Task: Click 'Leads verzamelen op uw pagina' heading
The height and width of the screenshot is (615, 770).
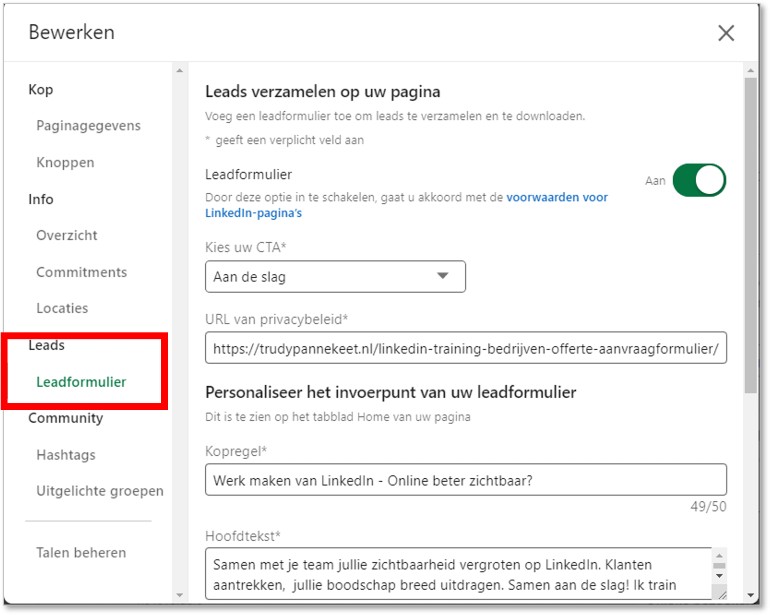Action: tap(323, 92)
